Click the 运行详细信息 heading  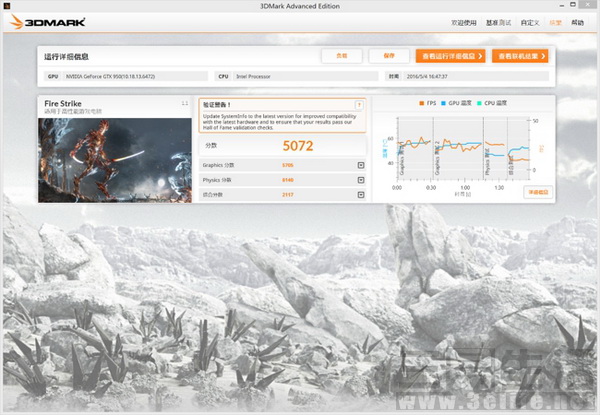[x=66, y=57]
